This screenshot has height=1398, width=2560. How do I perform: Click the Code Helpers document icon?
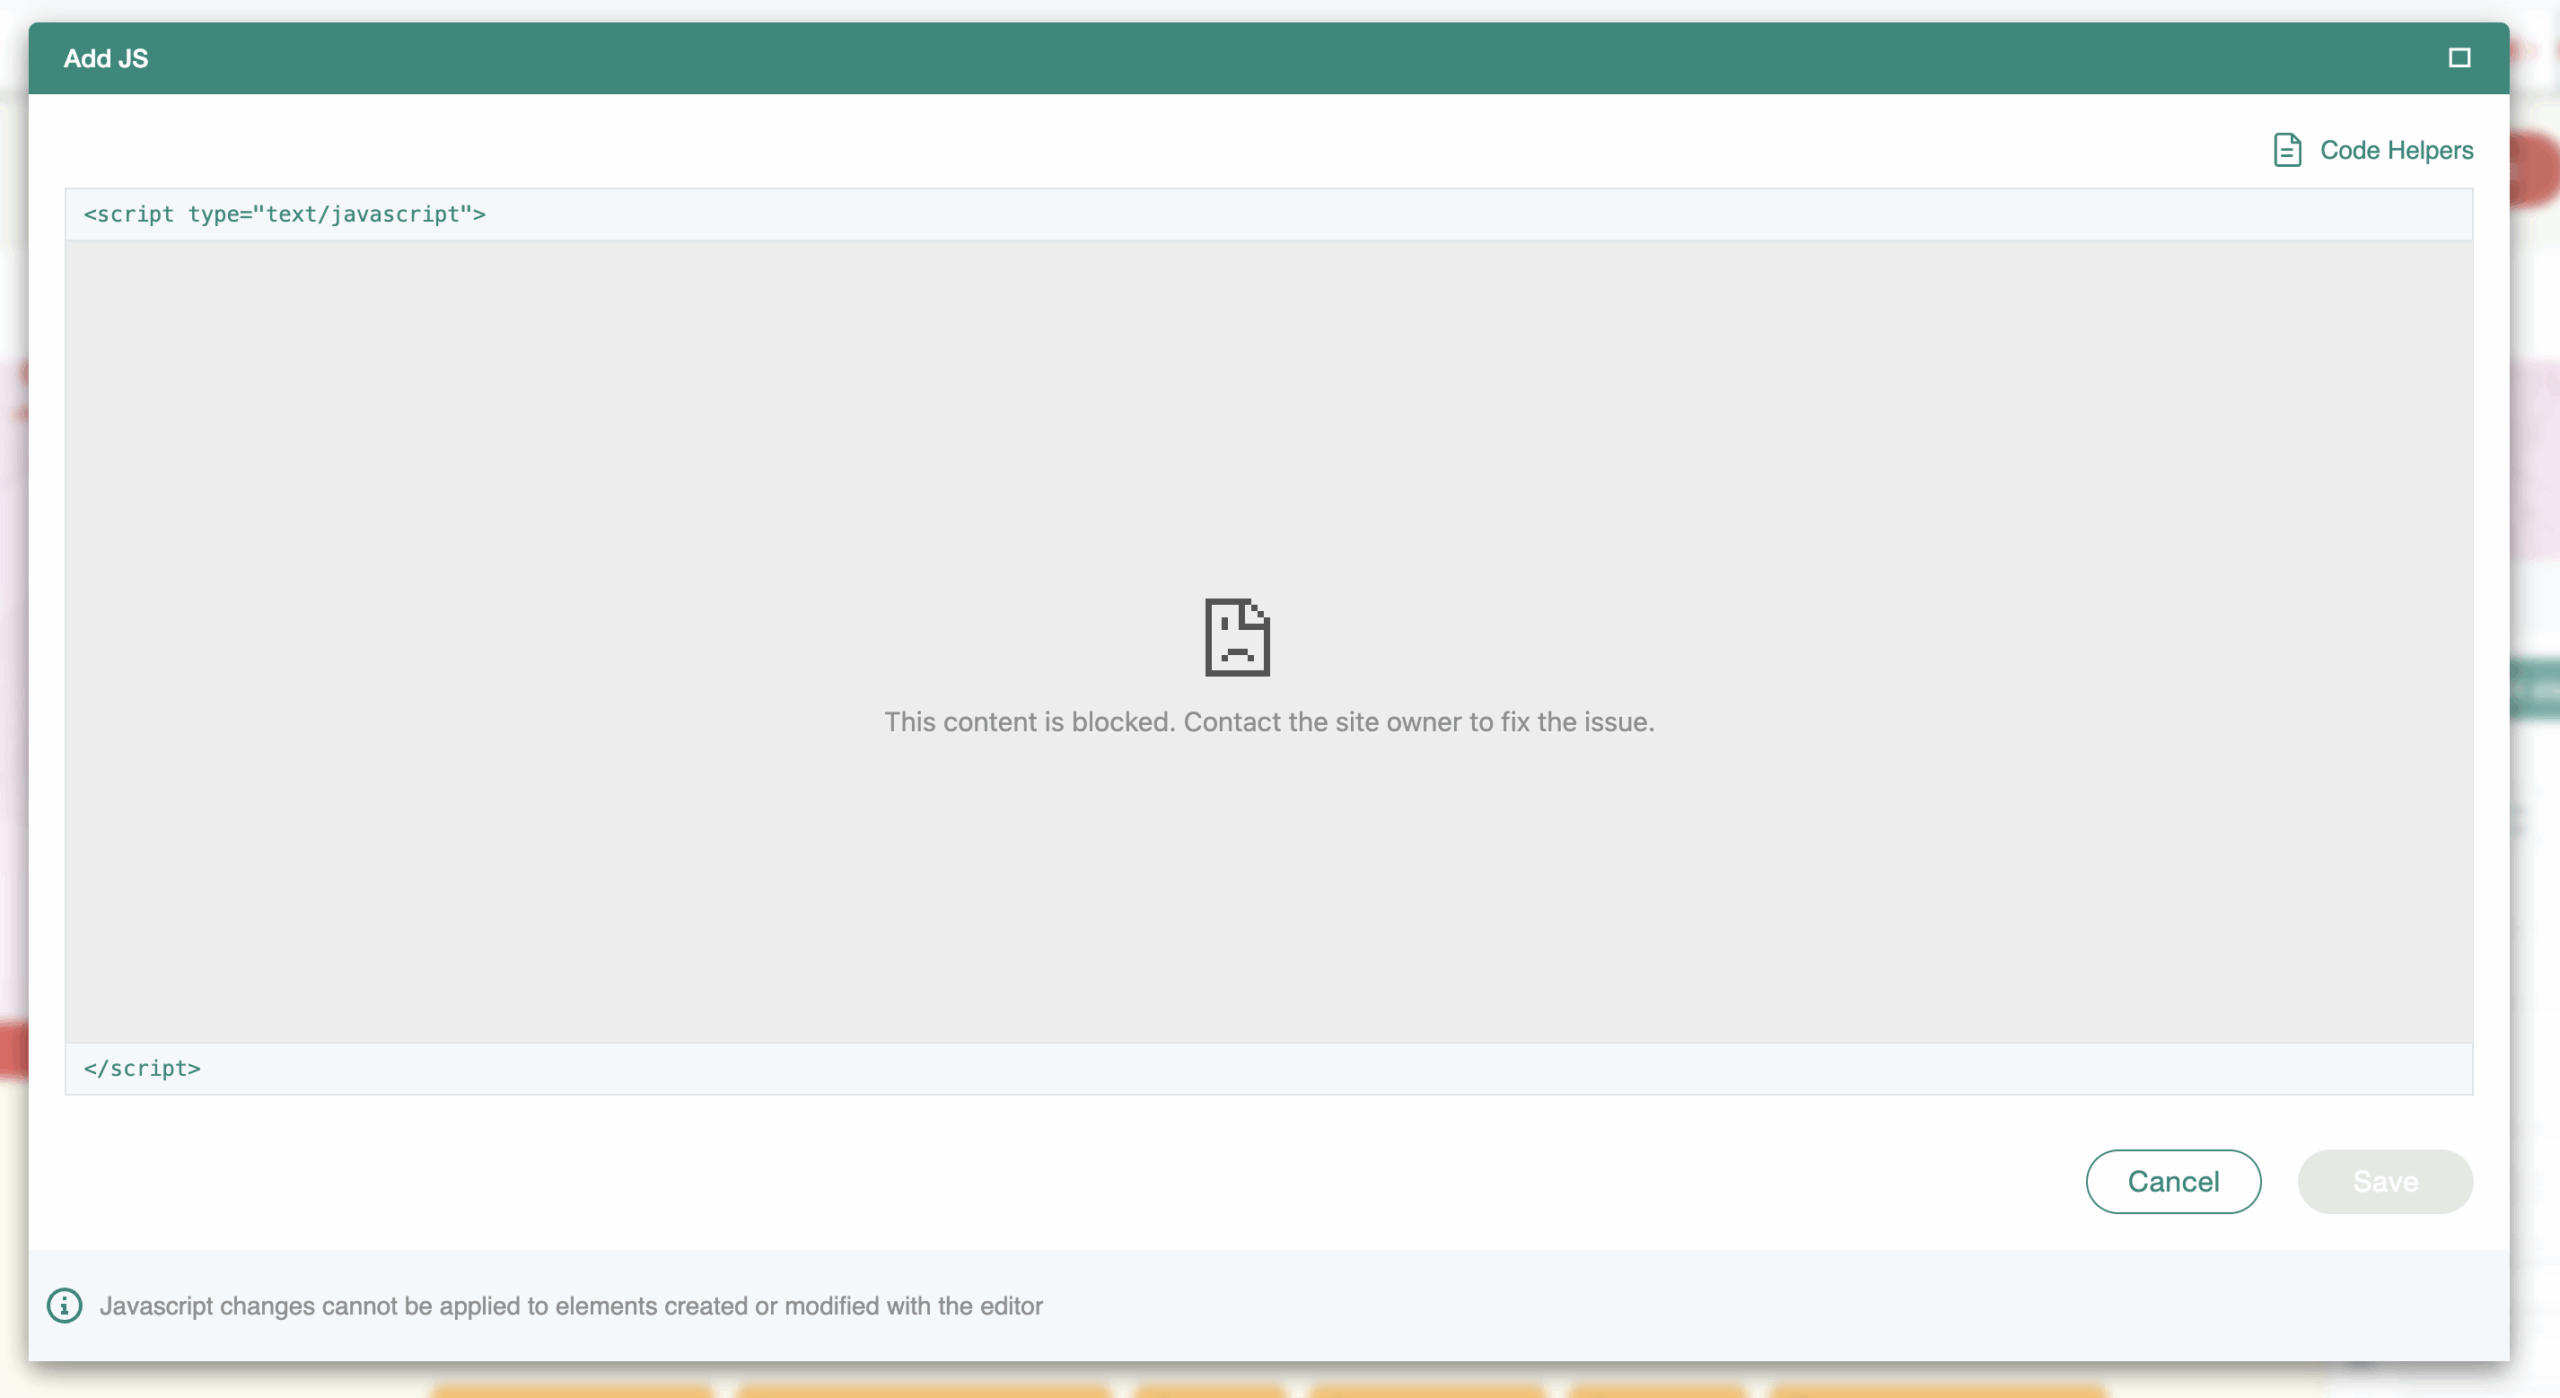point(2286,150)
